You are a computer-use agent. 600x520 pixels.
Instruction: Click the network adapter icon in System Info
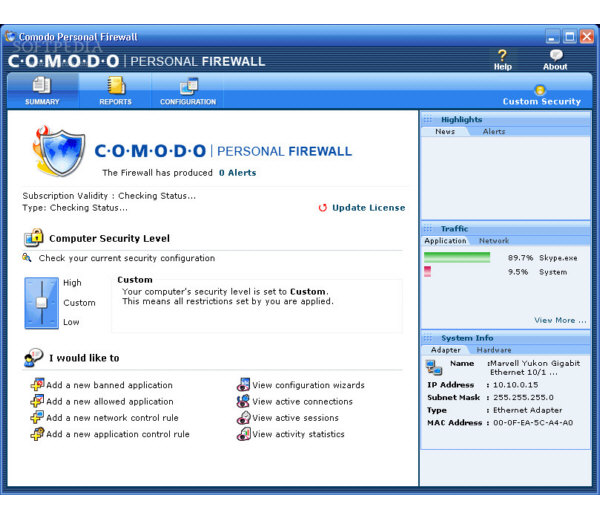(x=434, y=367)
